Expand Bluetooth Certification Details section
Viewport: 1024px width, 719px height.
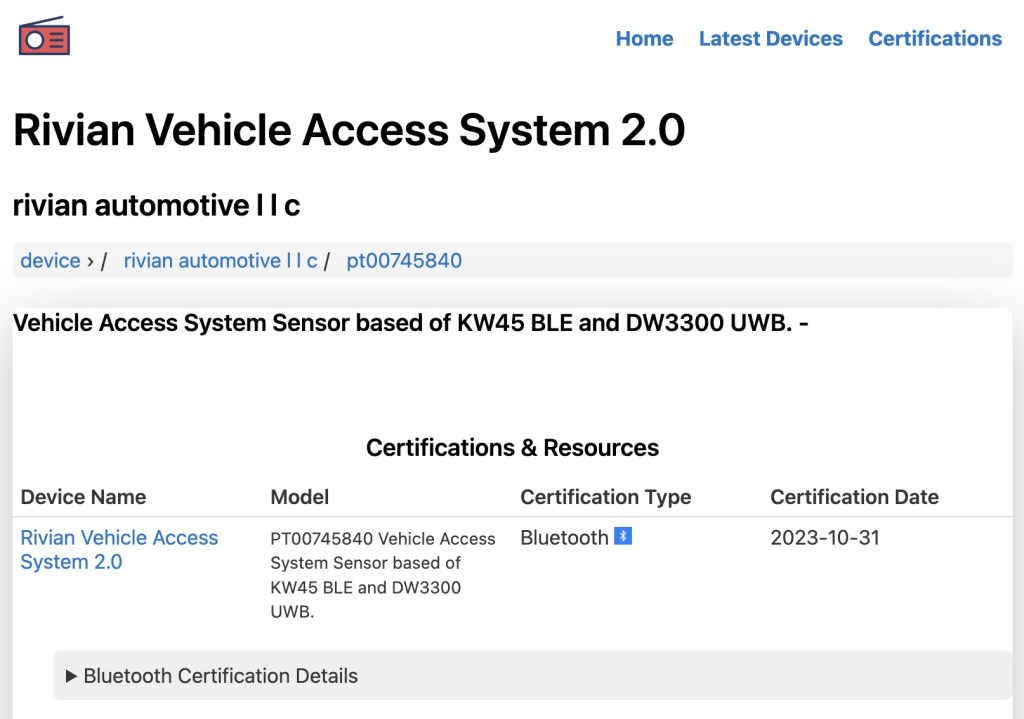coord(532,675)
